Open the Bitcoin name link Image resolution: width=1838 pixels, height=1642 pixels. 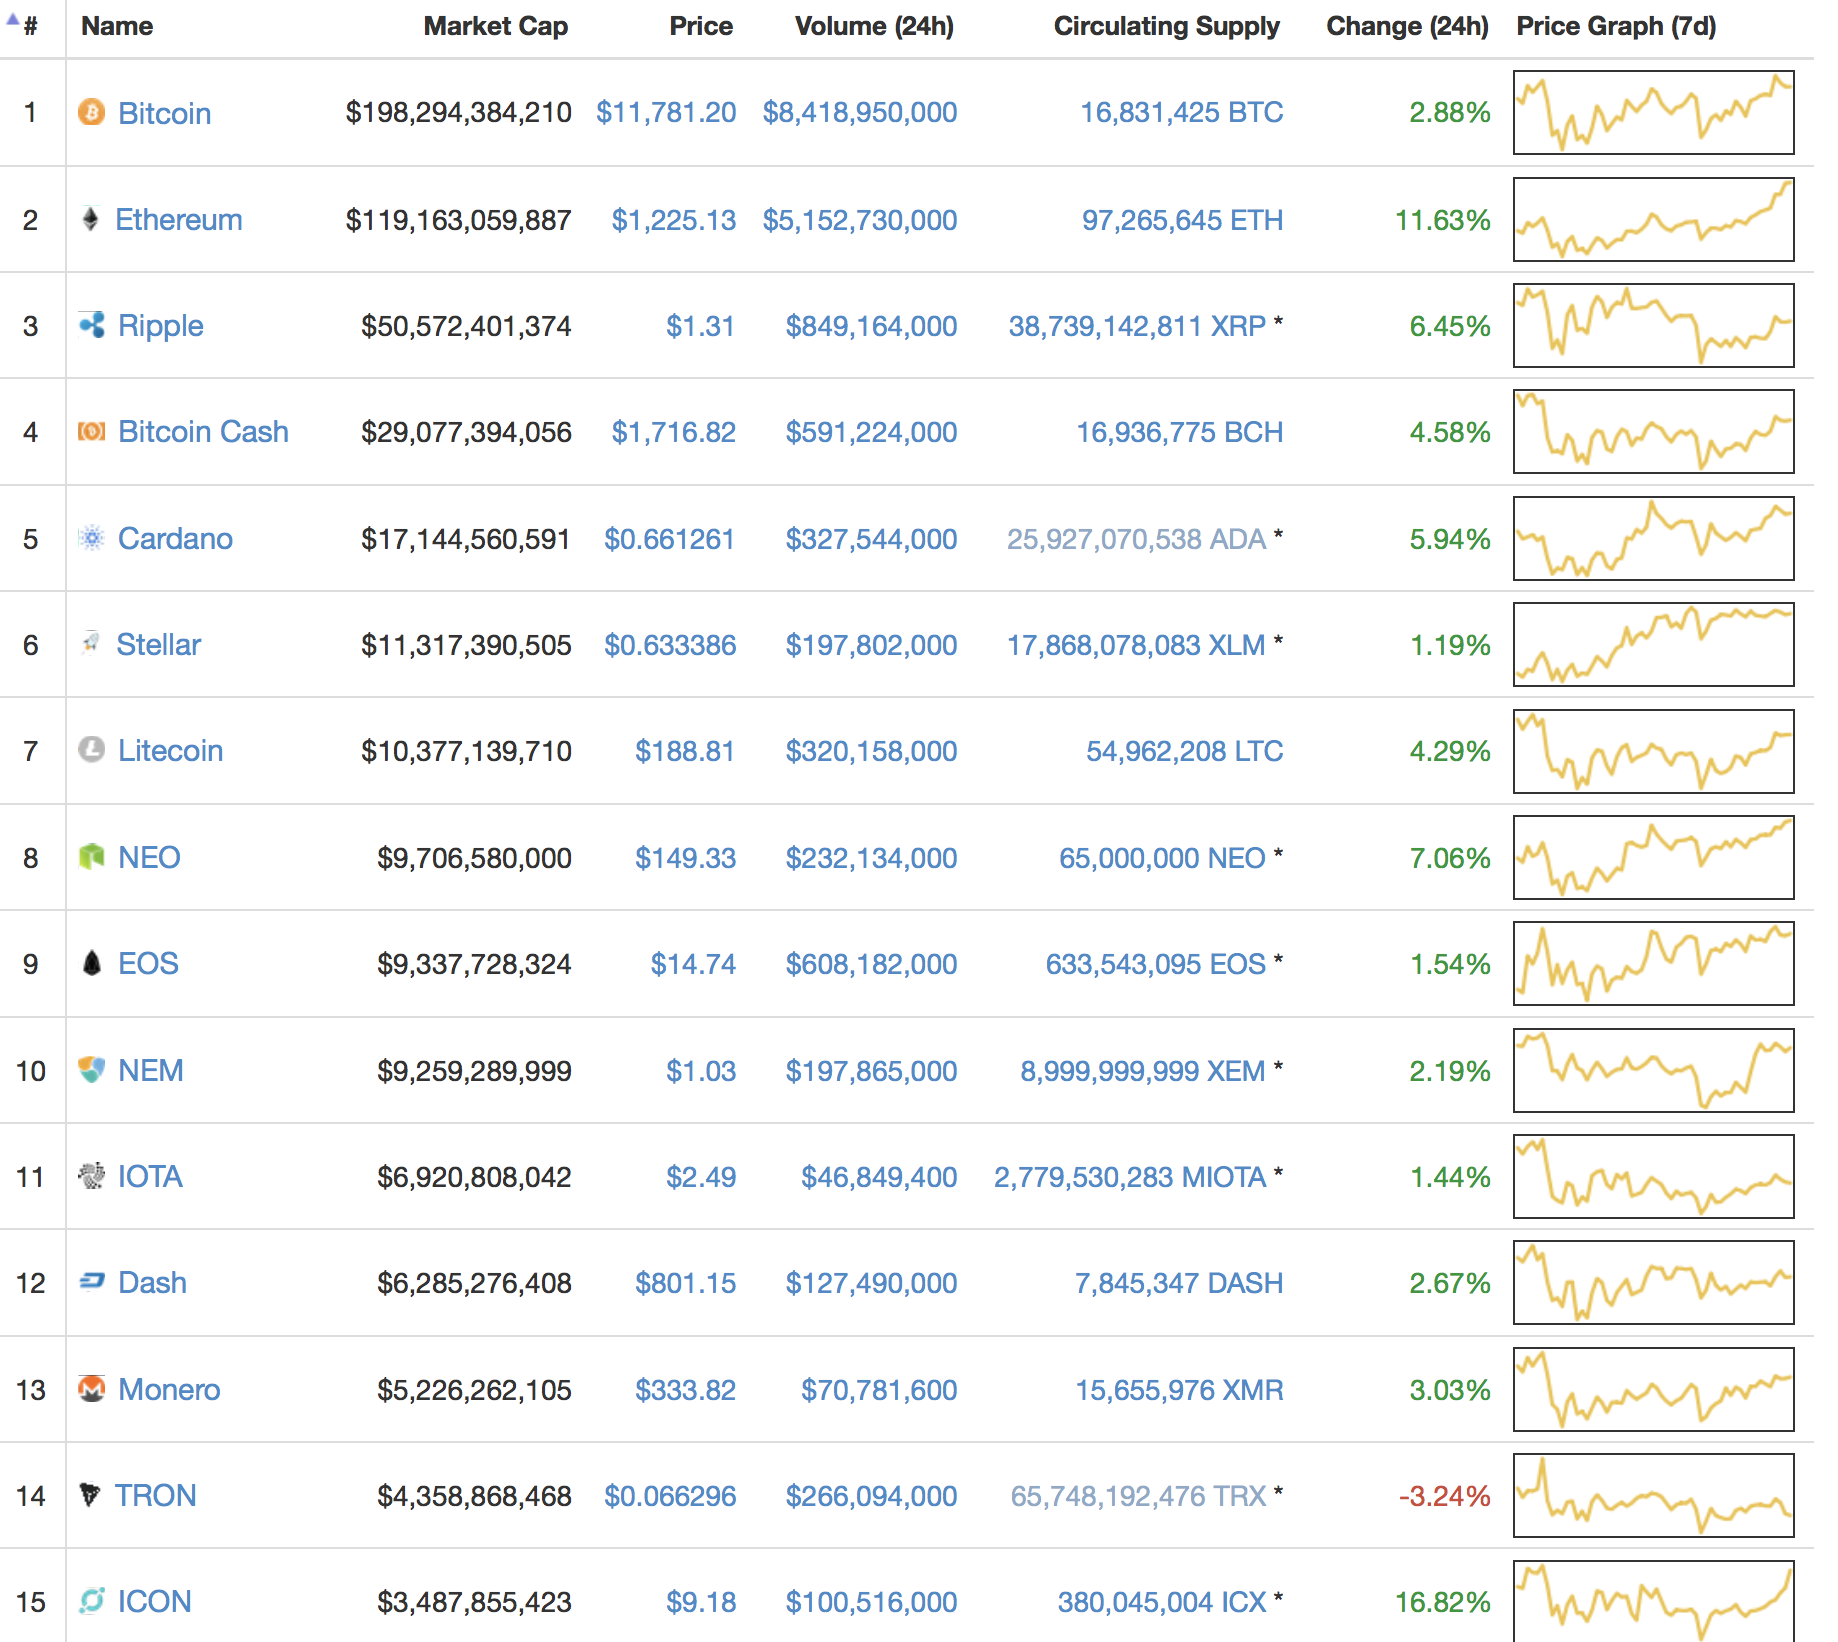164,113
